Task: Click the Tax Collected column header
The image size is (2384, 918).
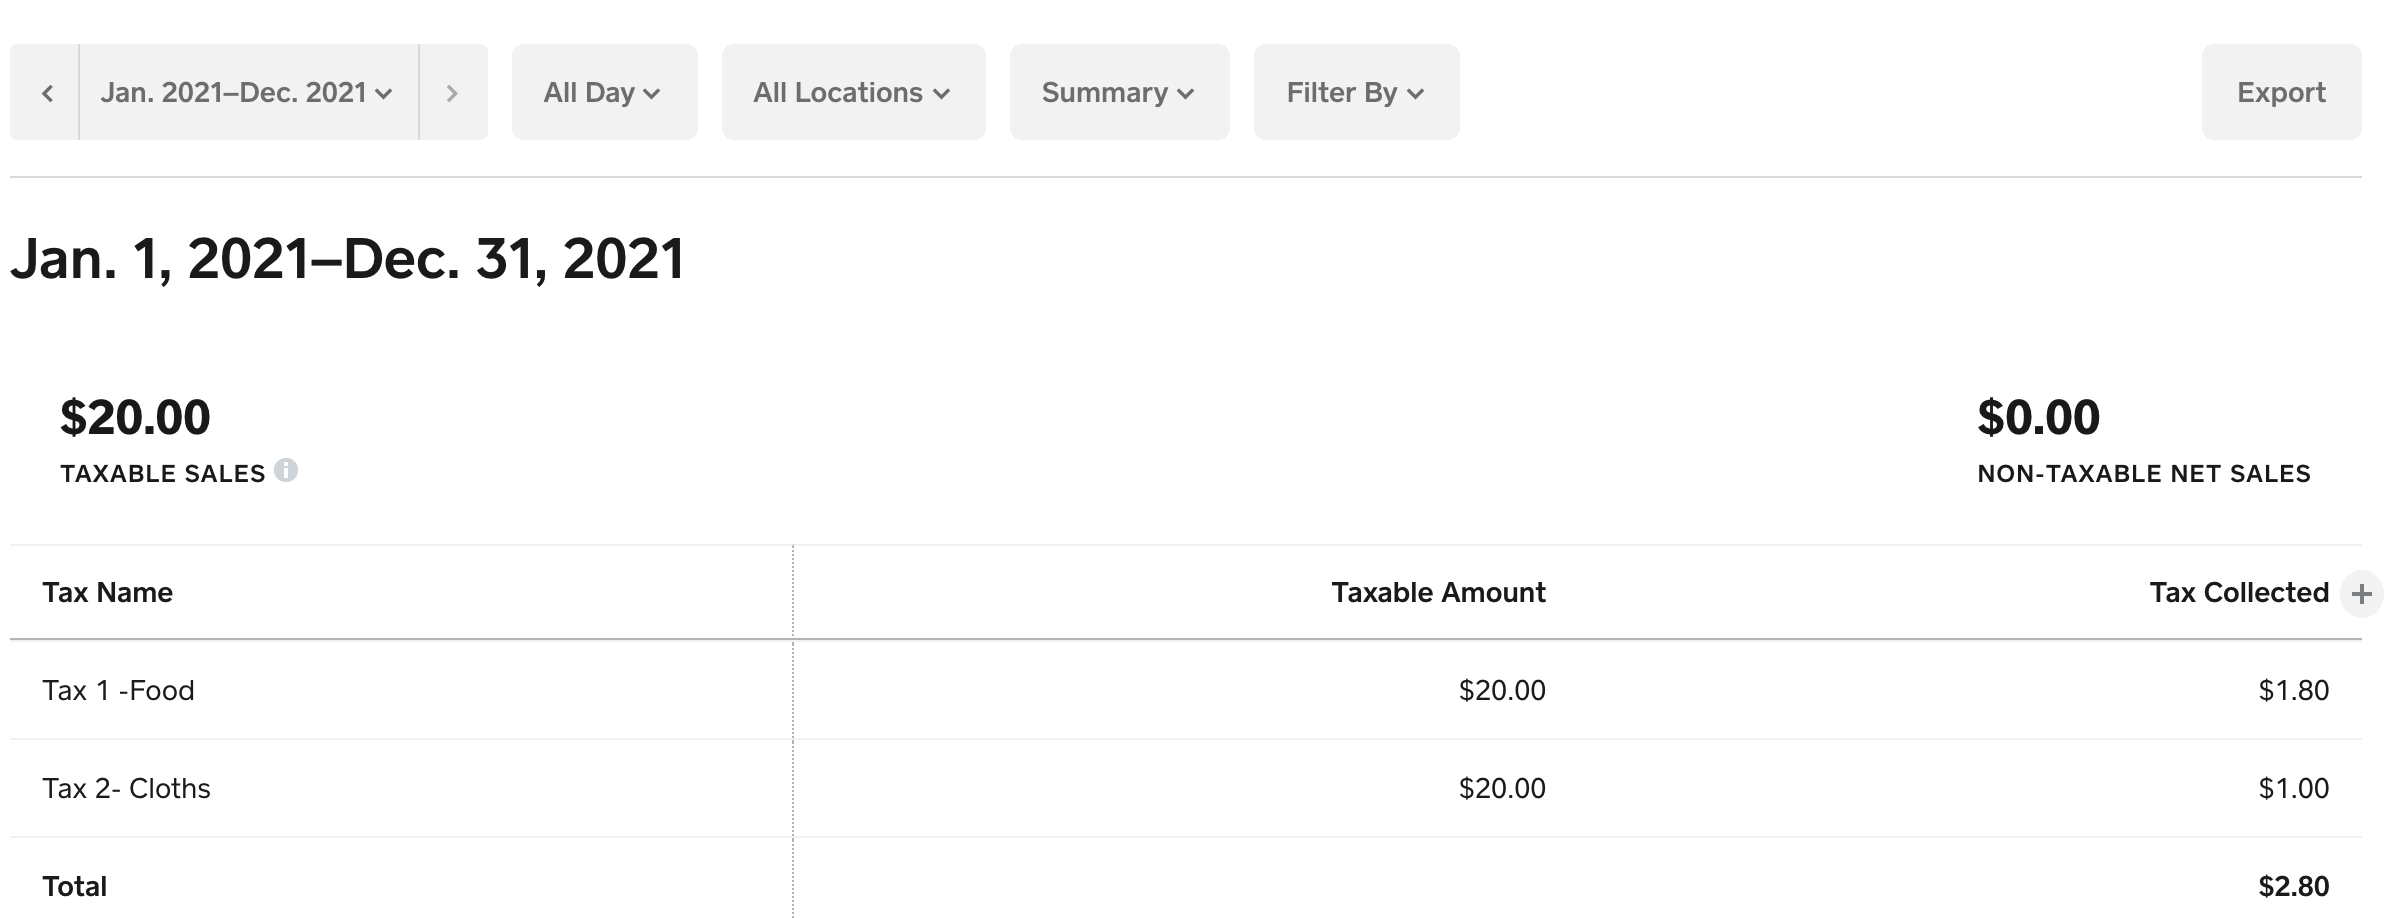Action: click(2238, 593)
